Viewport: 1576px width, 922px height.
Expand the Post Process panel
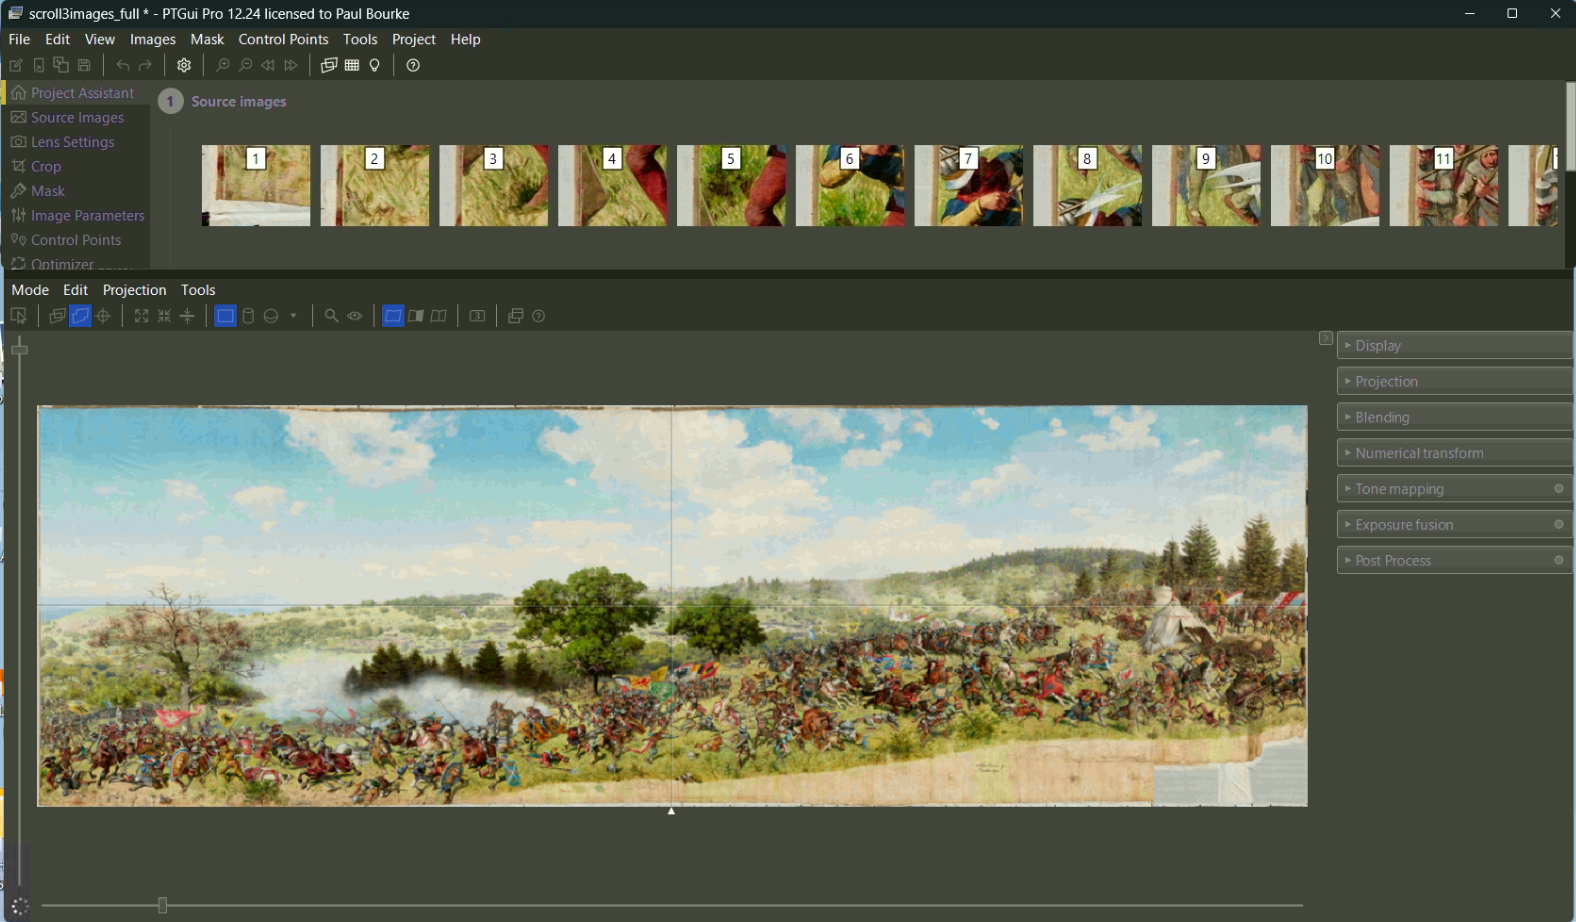(1455, 561)
